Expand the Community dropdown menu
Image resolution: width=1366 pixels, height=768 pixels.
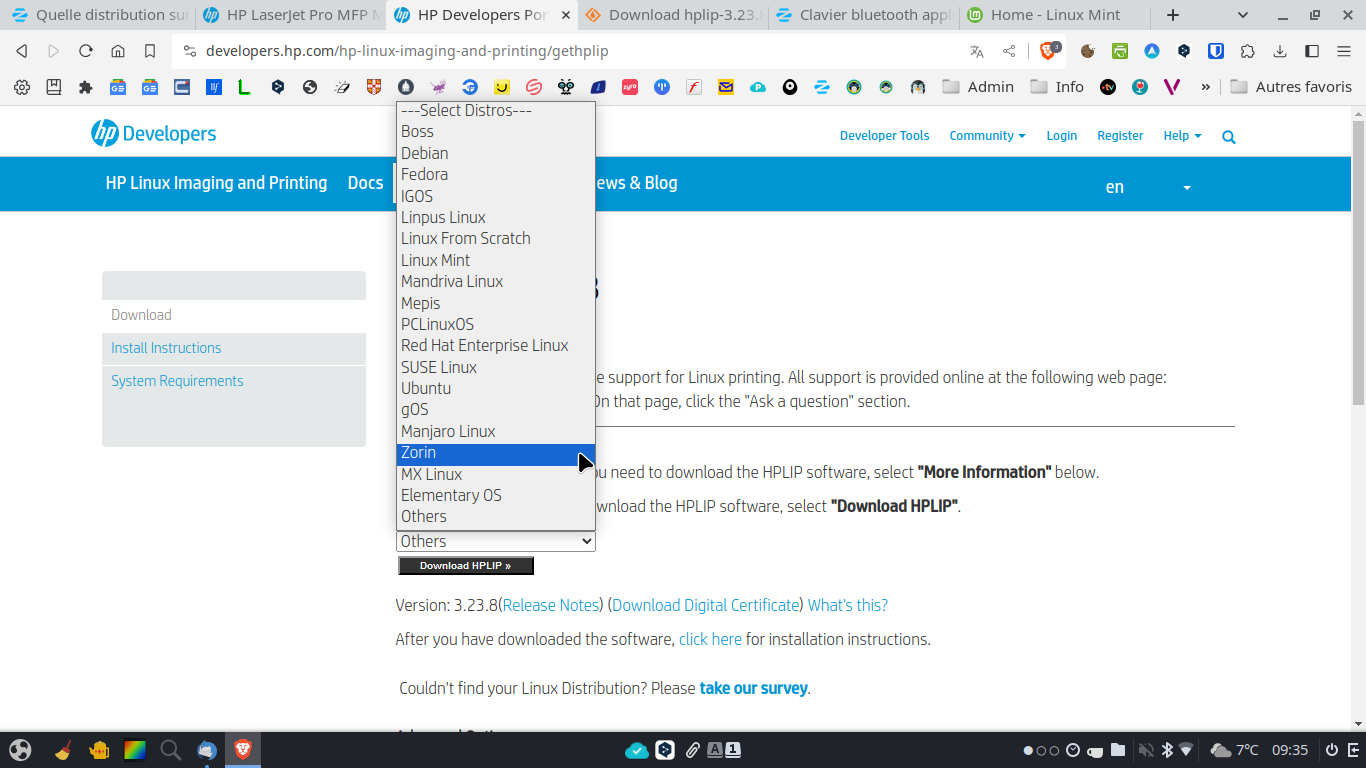tap(987, 136)
